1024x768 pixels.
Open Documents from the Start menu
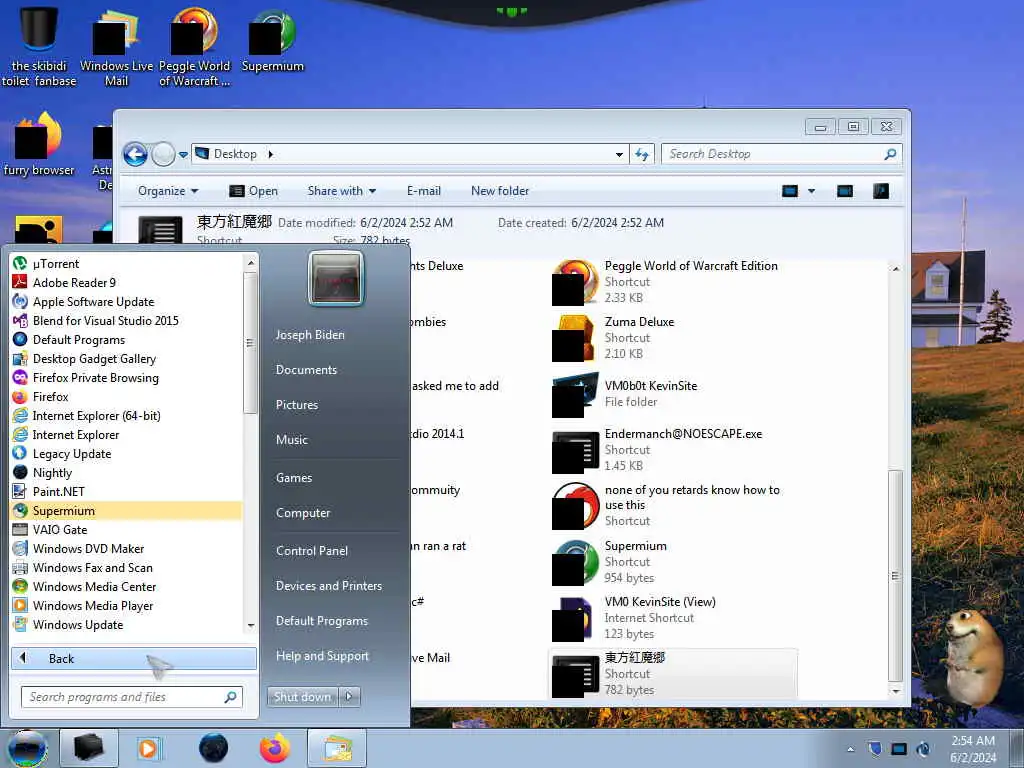(306, 370)
